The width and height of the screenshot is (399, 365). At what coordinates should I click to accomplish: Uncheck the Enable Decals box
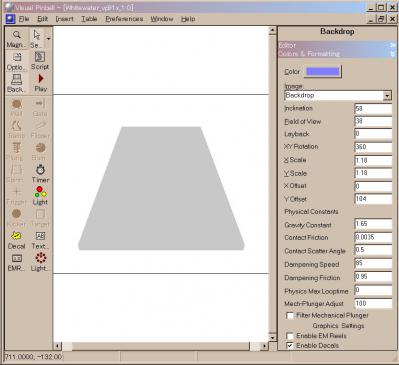point(290,345)
